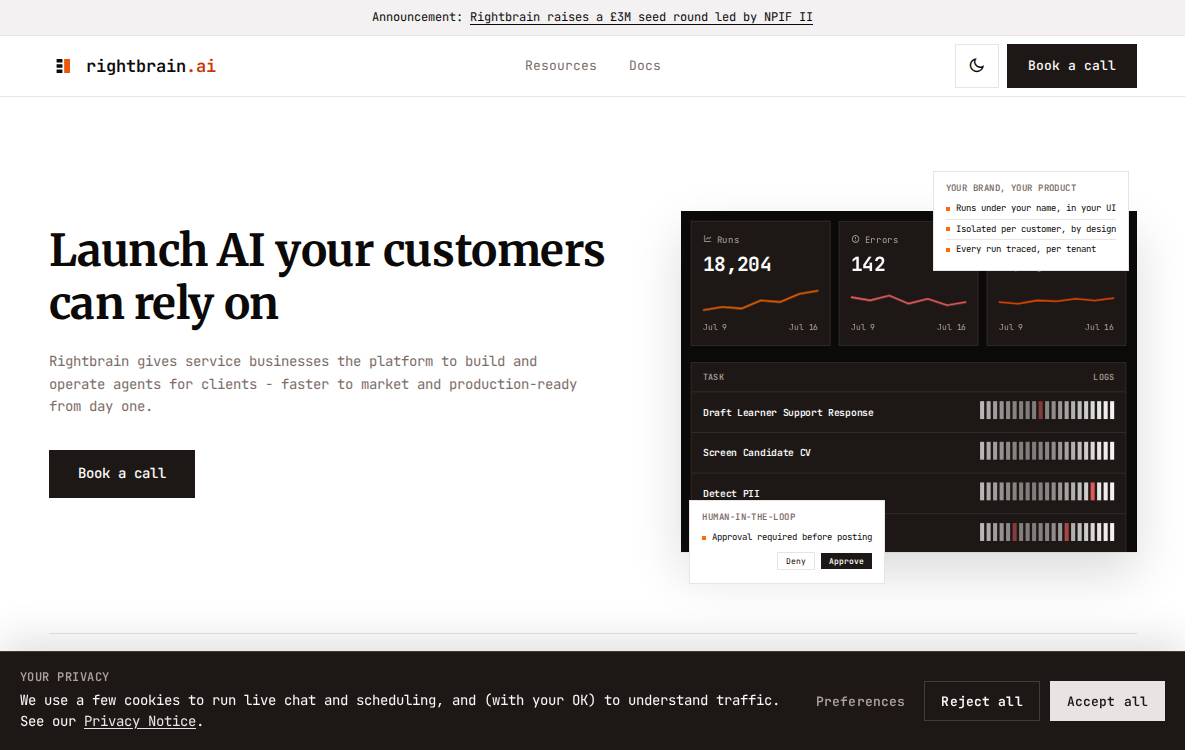
Task: Reject all cookies
Action: click(x=982, y=702)
